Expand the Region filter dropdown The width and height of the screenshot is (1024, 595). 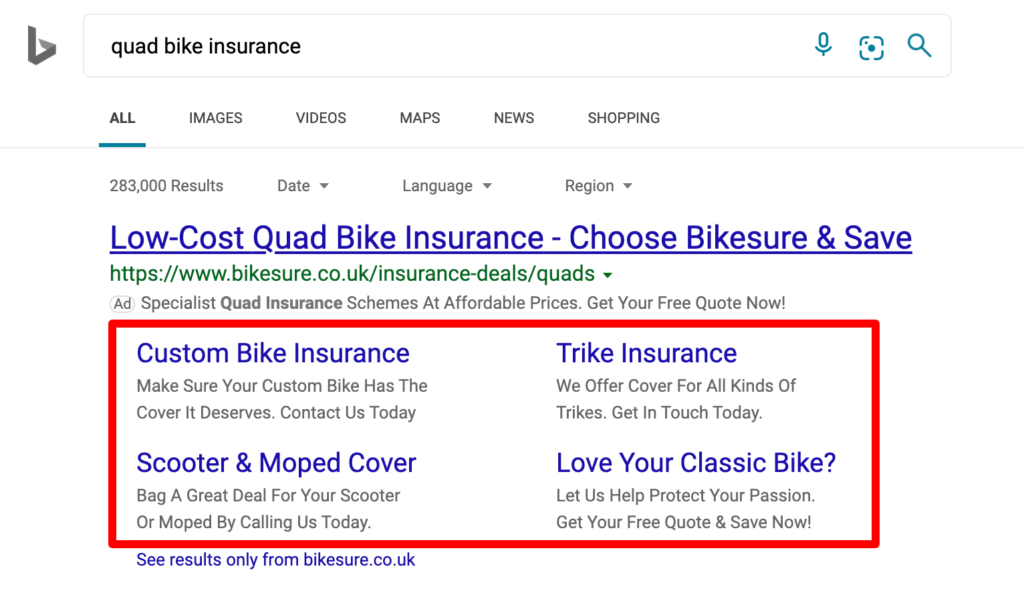[598, 186]
